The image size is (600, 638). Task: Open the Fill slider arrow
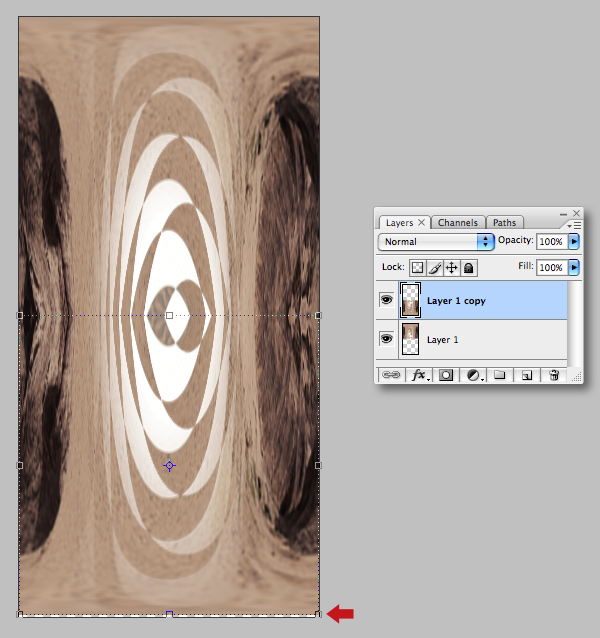click(x=574, y=267)
